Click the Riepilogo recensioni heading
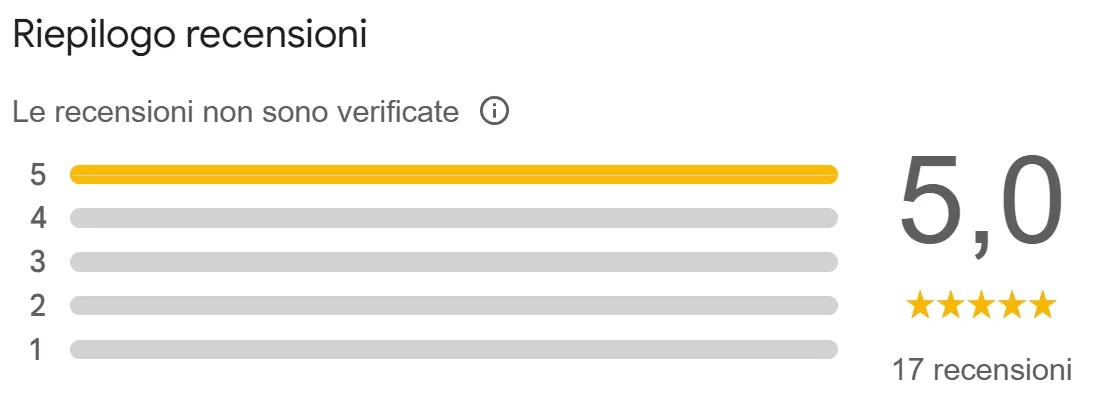The height and width of the screenshot is (409, 1102). click(x=190, y=34)
